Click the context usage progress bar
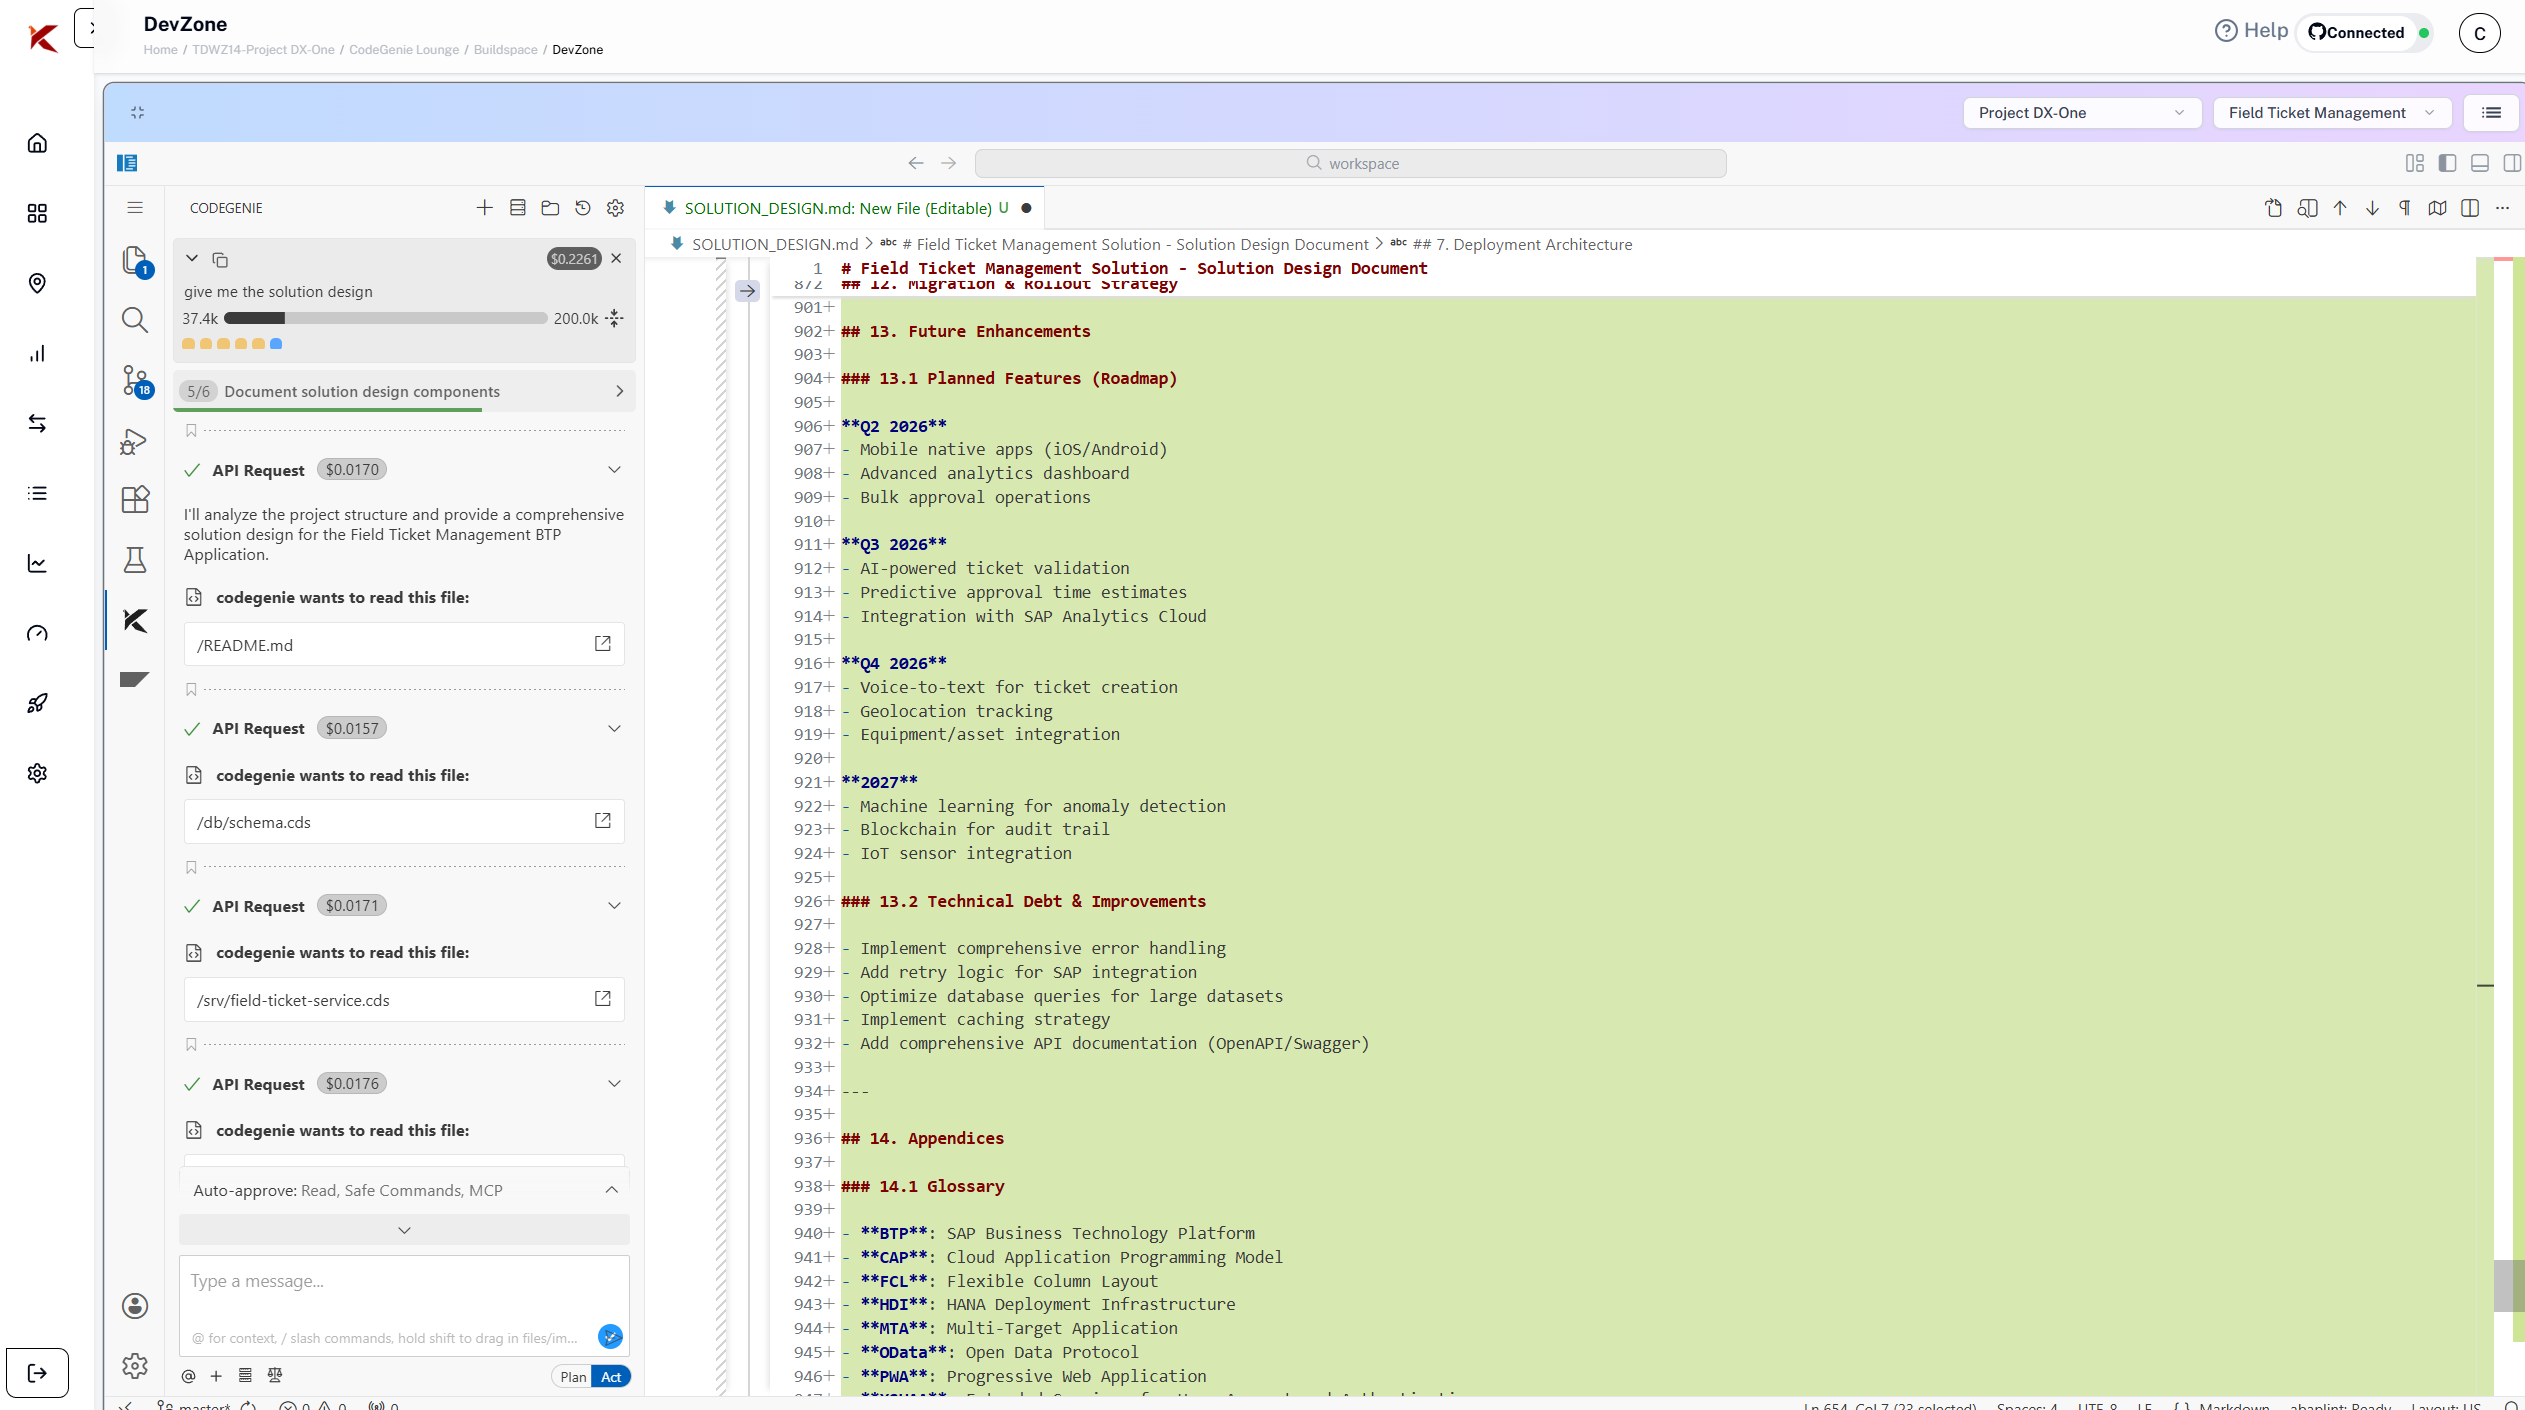 [385, 319]
